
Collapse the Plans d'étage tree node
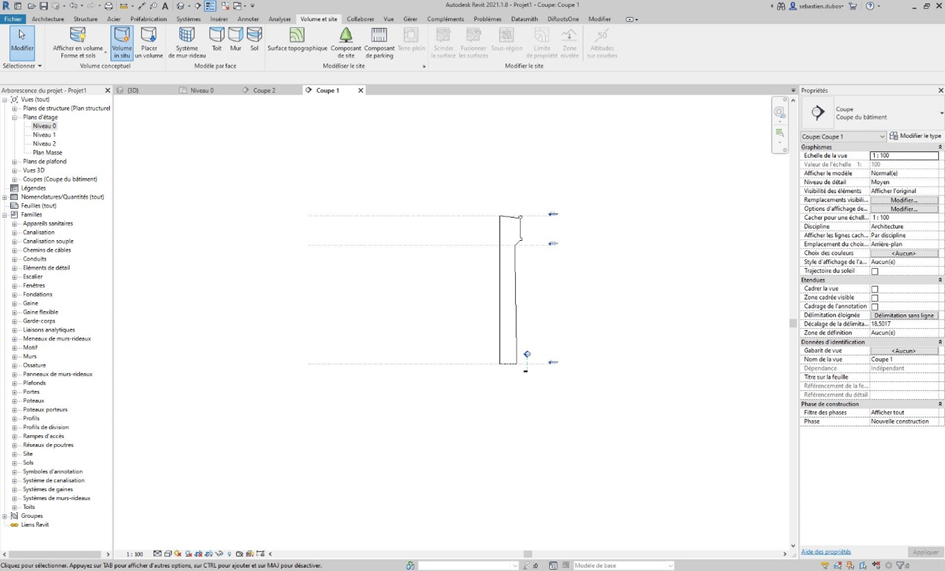[x=15, y=117]
